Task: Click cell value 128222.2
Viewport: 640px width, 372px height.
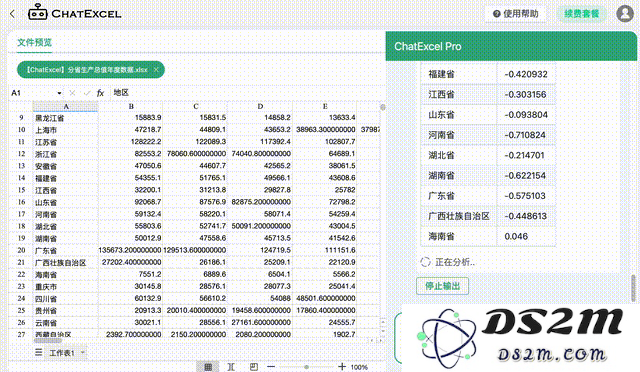Action: (130, 142)
